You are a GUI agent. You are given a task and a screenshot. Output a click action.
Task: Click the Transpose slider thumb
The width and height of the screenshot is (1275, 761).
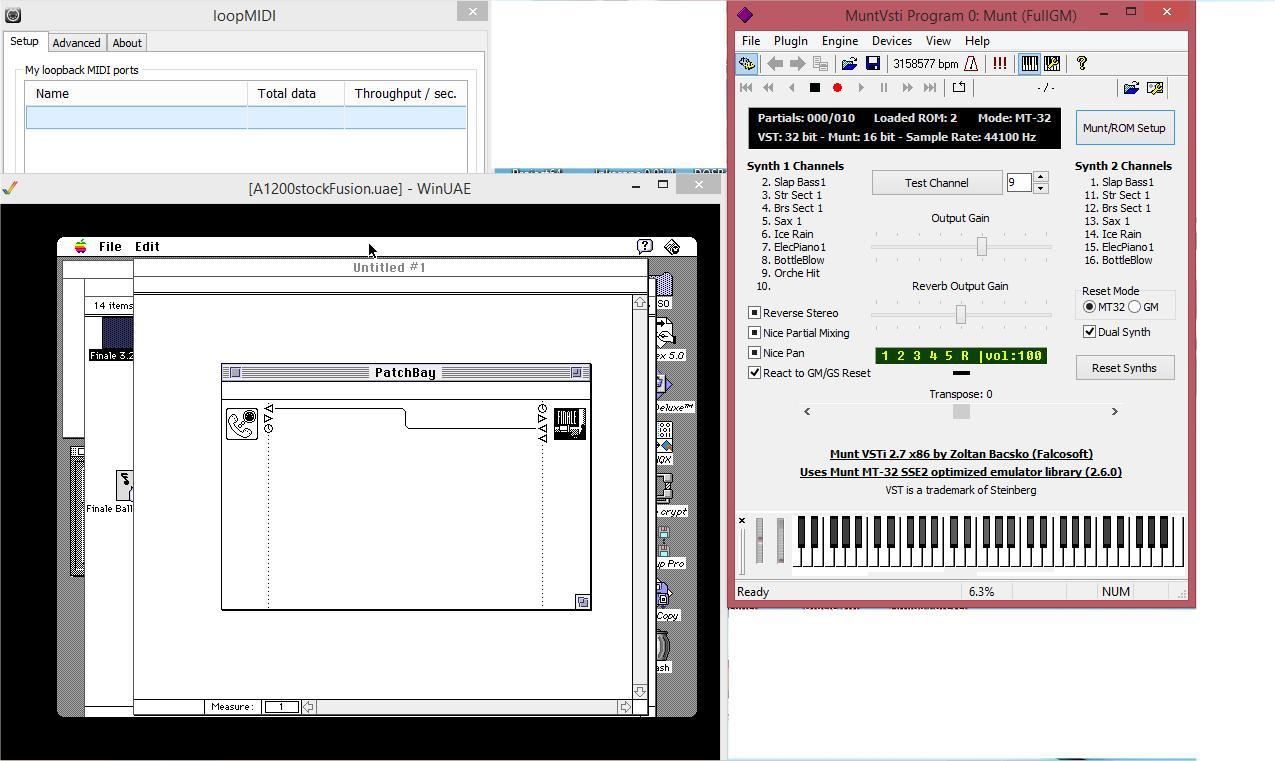point(961,411)
